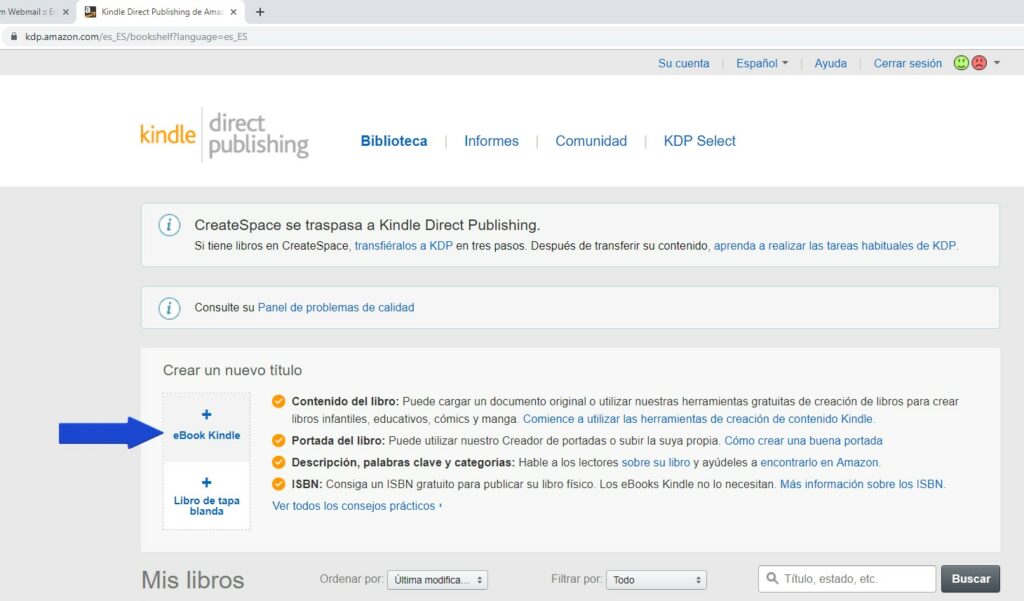Click the plus icon above eBook Kindle
This screenshot has width=1024, height=601.
pyautogui.click(x=206, y=414)
